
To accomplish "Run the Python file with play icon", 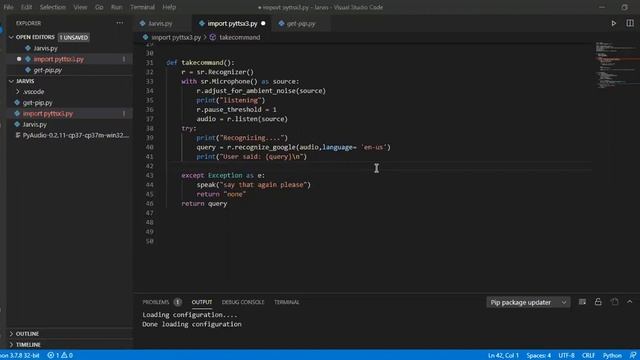I will point(613,24).
